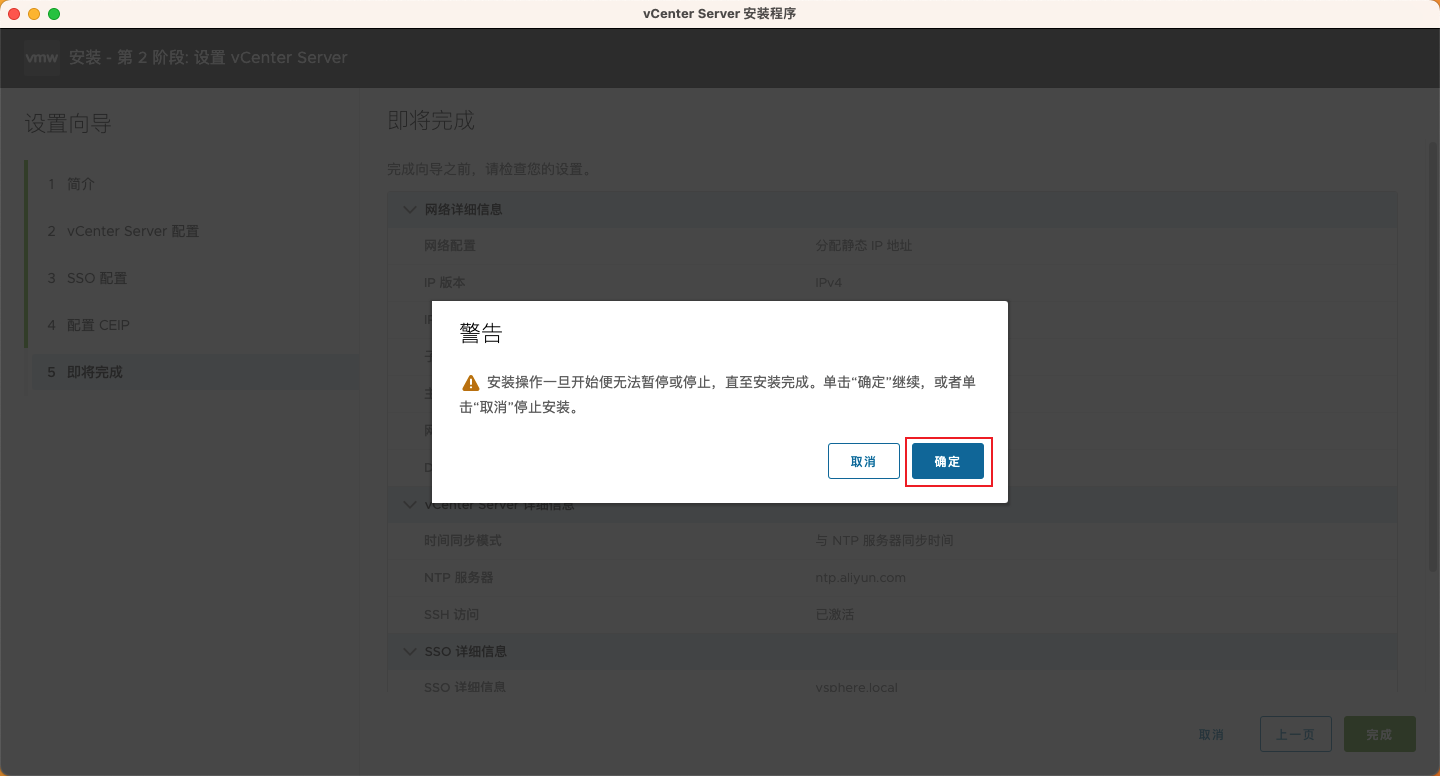Click the 确定 button in the warning dialog

[947, 461]
